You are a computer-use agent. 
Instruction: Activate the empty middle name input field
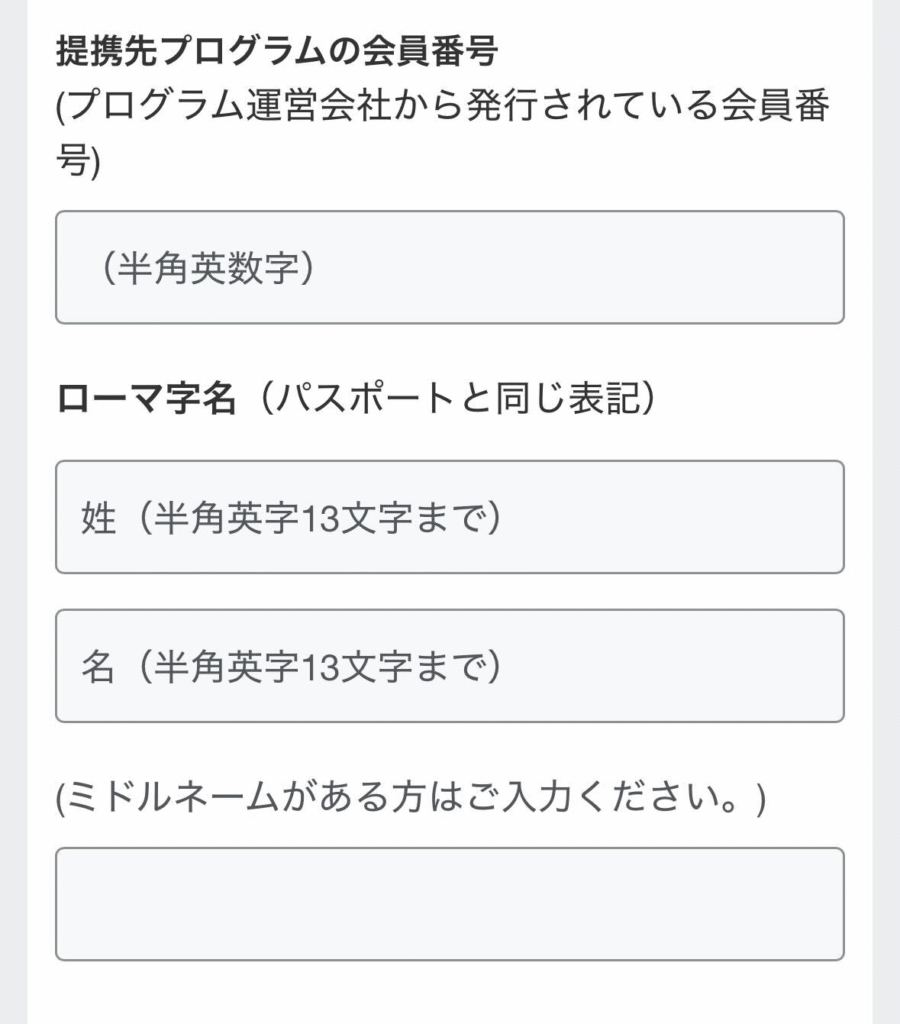(450, 904)
